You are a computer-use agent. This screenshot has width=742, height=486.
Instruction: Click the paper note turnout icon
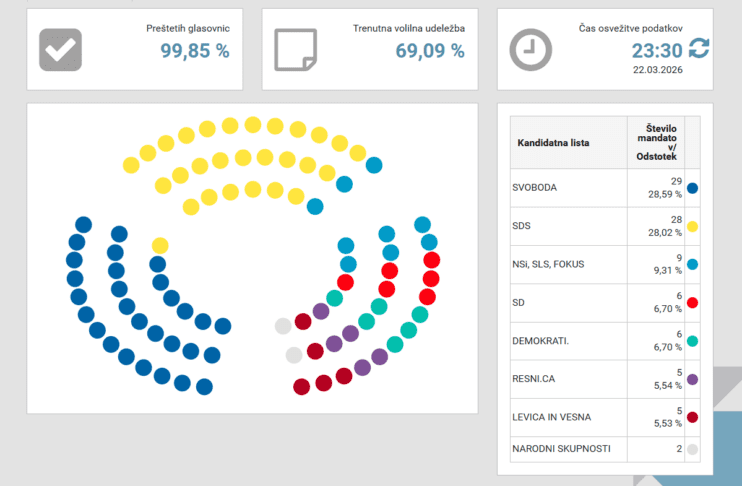pos(296,49)
